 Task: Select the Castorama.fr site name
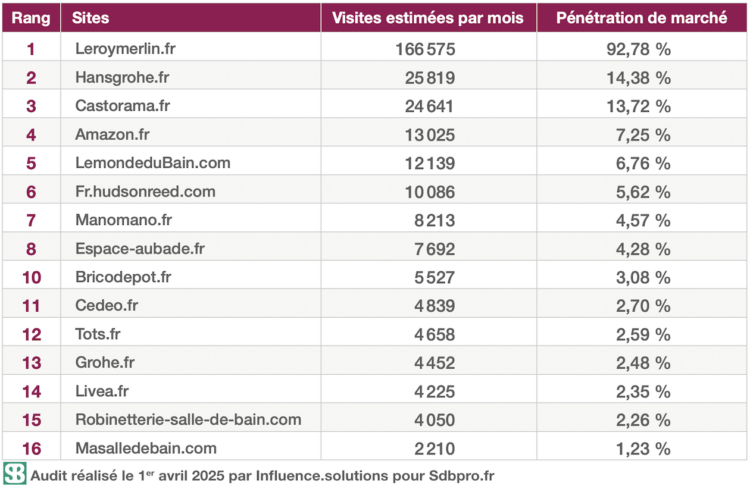point(123,106)
